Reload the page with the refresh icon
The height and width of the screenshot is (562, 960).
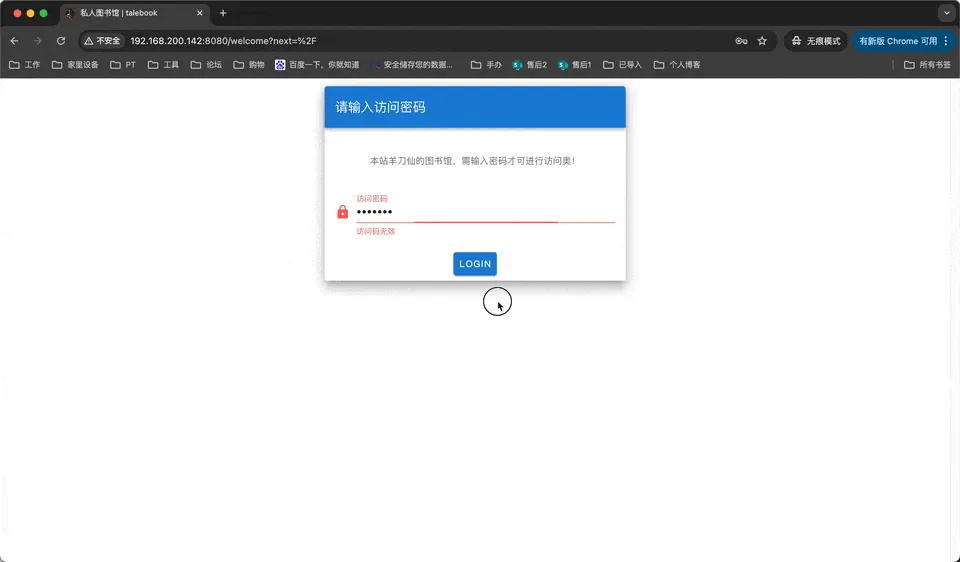61,41
